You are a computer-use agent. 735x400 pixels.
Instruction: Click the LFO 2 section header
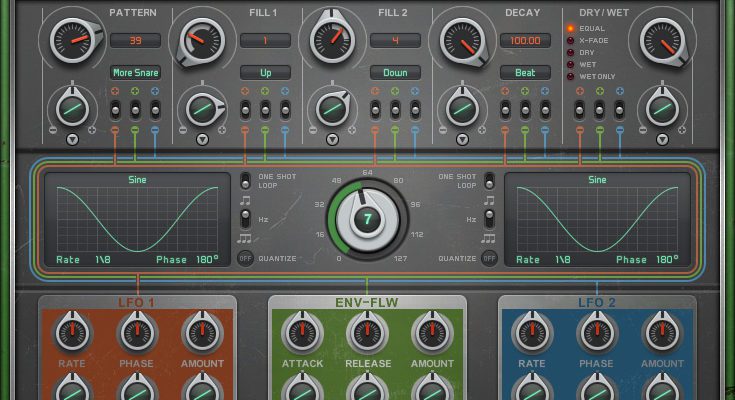[x=597, y=301]
